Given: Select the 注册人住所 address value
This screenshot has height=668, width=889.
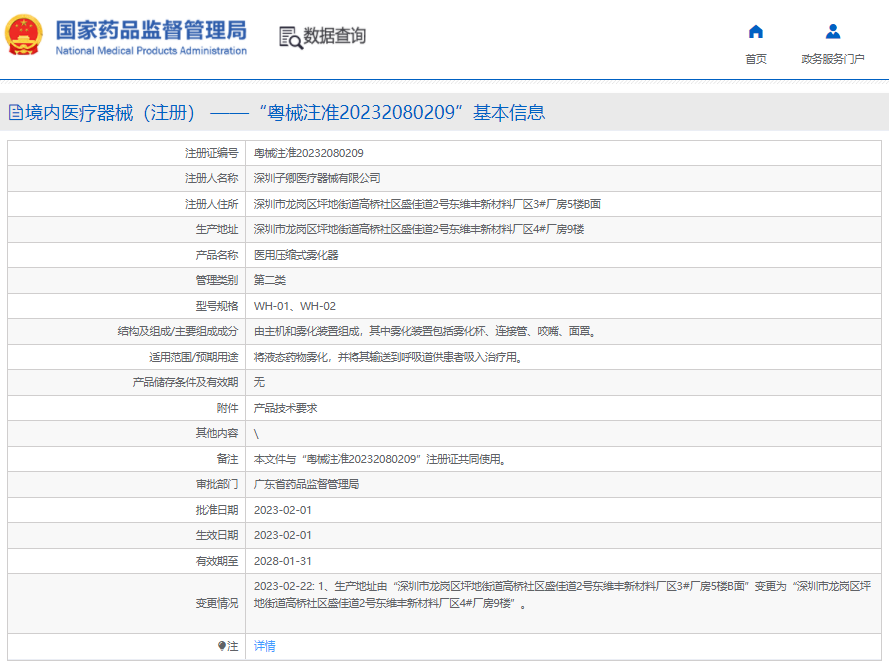Looking at the screenshot, I should pos(427,204).
